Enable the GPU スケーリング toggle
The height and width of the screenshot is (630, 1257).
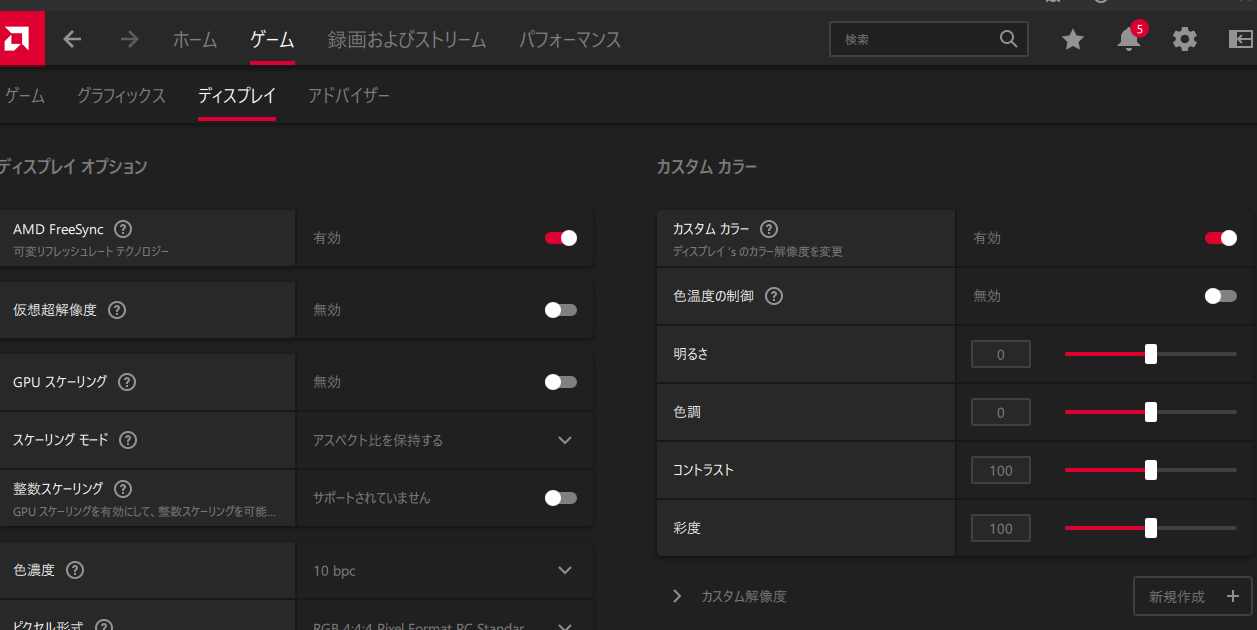[x=561, y=382]
